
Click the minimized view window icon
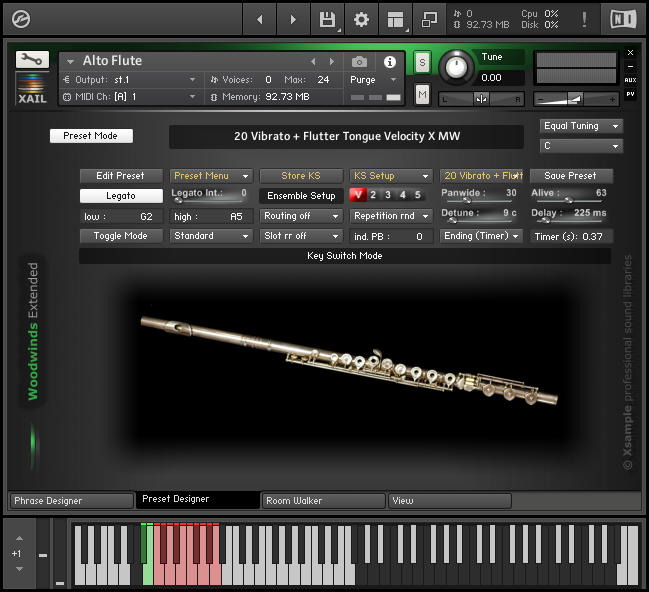pyautogui.click(x=429, y=19)
